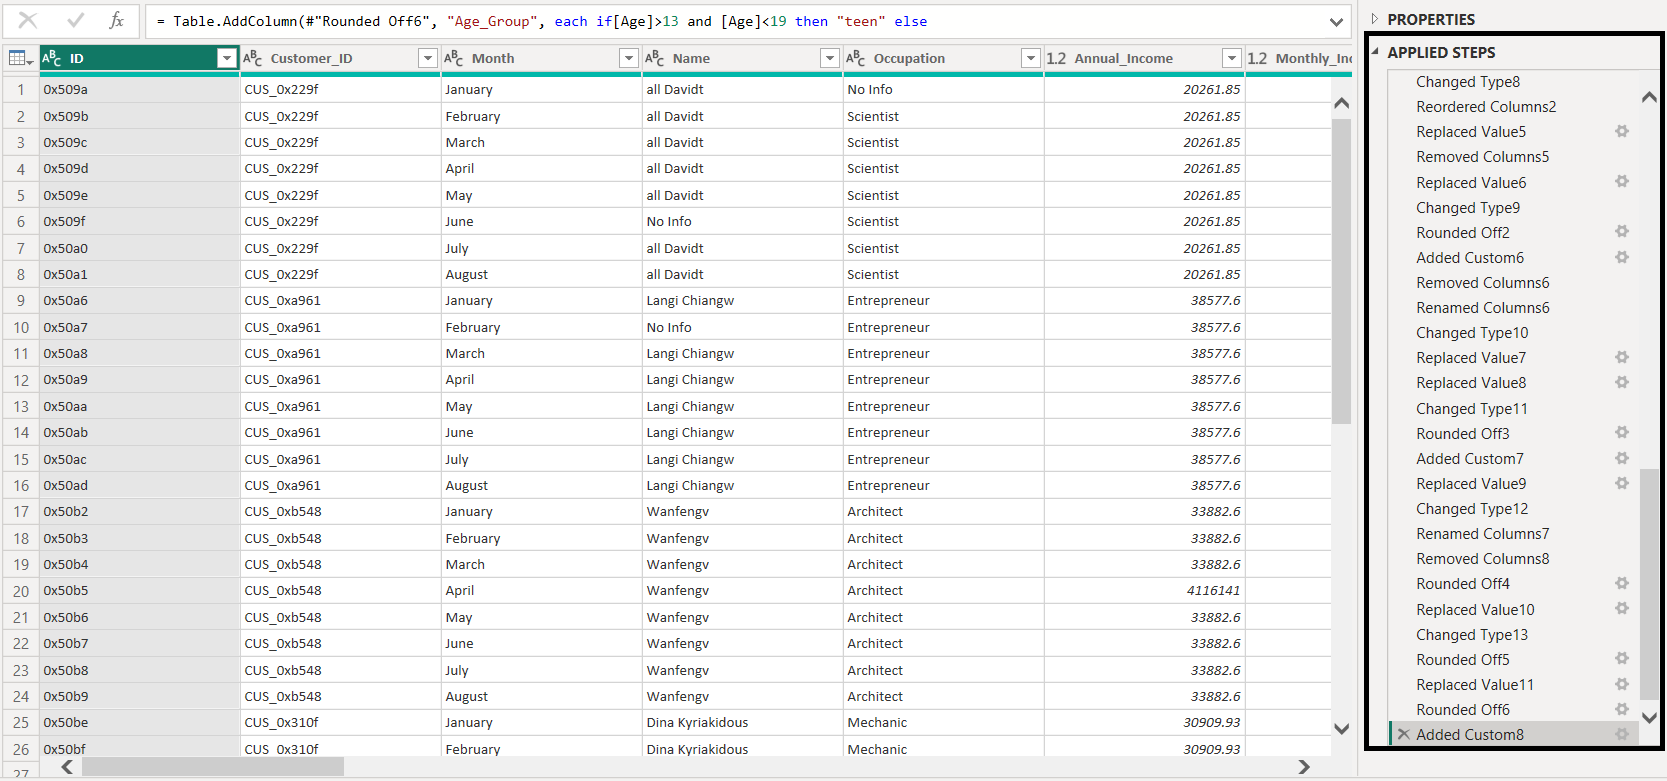Select the Removed Columns6 step
Image resolution: width=1667 pixels, height=781 pixels.
pyautogui.click(x=1482, y=283)
